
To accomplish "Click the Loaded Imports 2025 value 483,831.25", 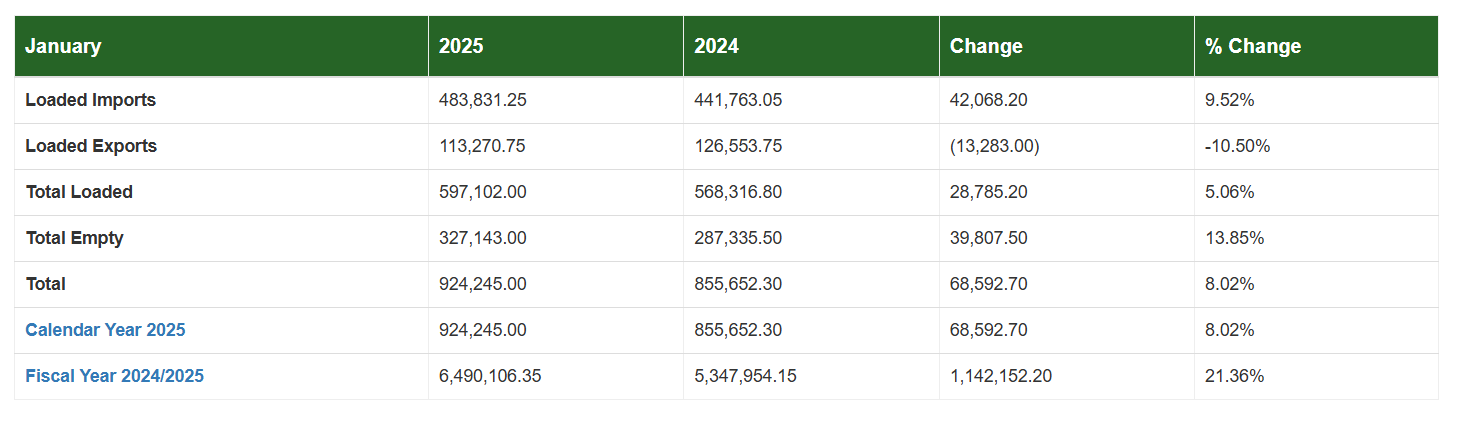I will coord(482,100).
